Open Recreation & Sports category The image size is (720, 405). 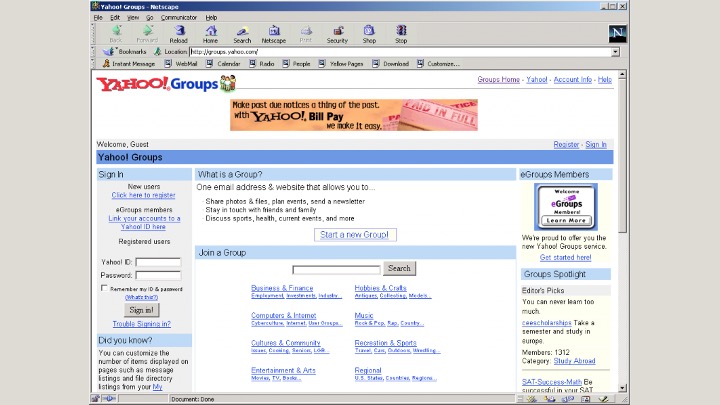(385, 343)
